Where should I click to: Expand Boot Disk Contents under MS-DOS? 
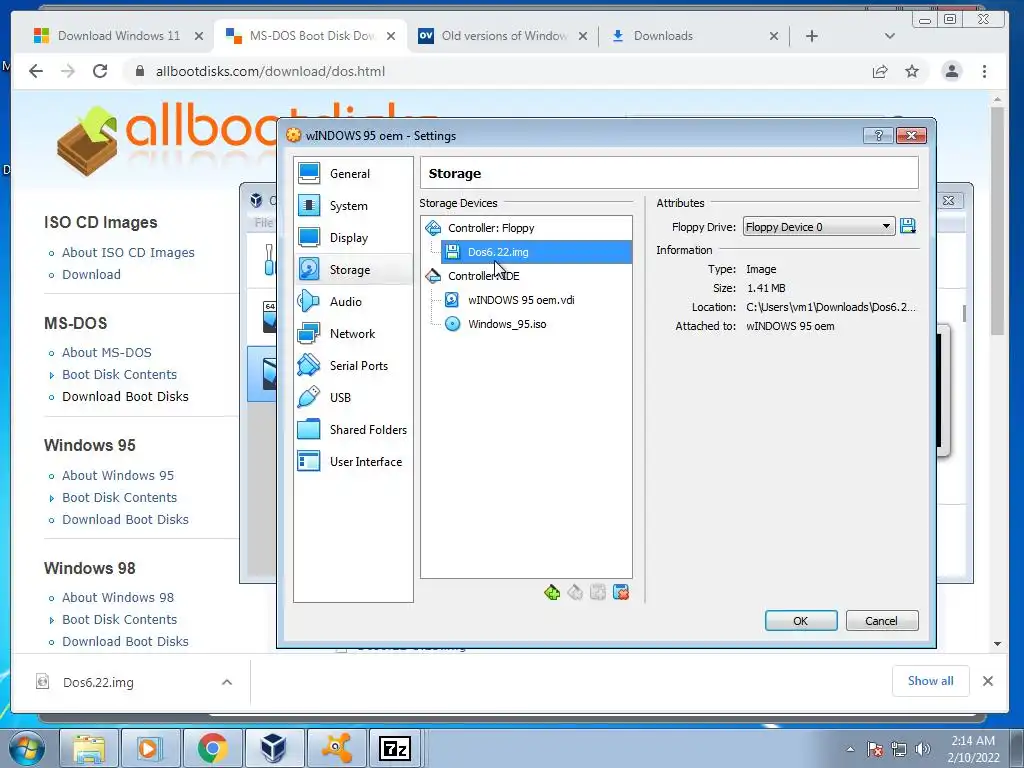tap(120, 375)
